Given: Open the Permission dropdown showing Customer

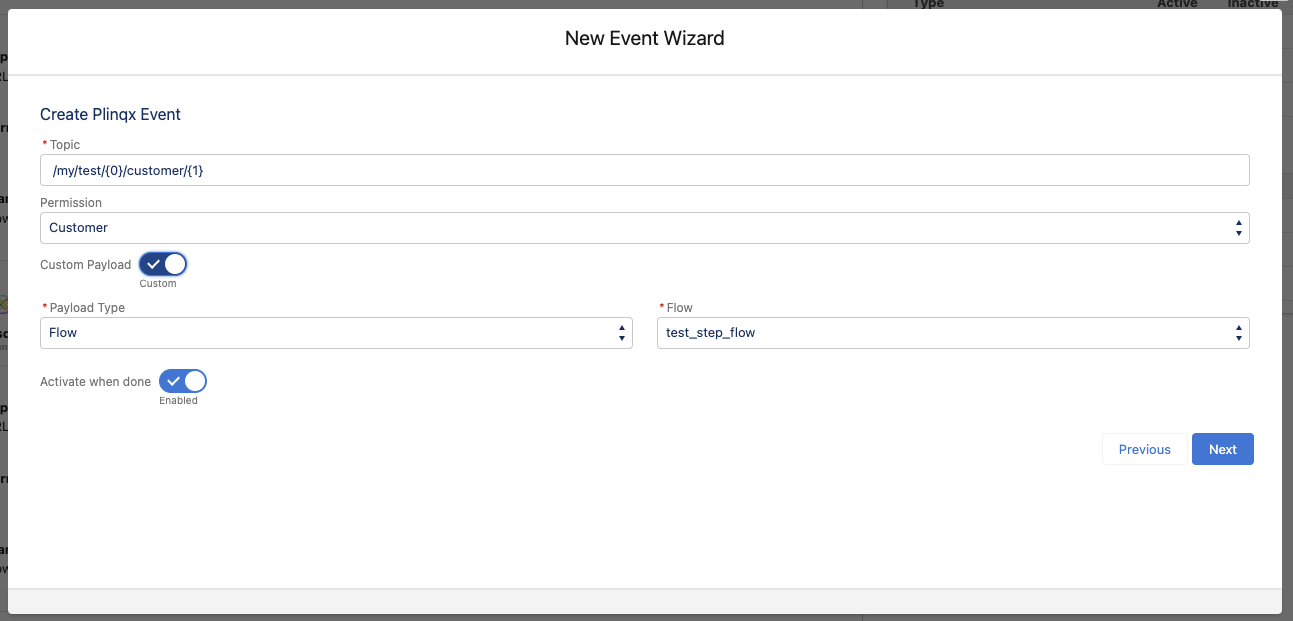Looking at the screenshot, I should [645, 228].
